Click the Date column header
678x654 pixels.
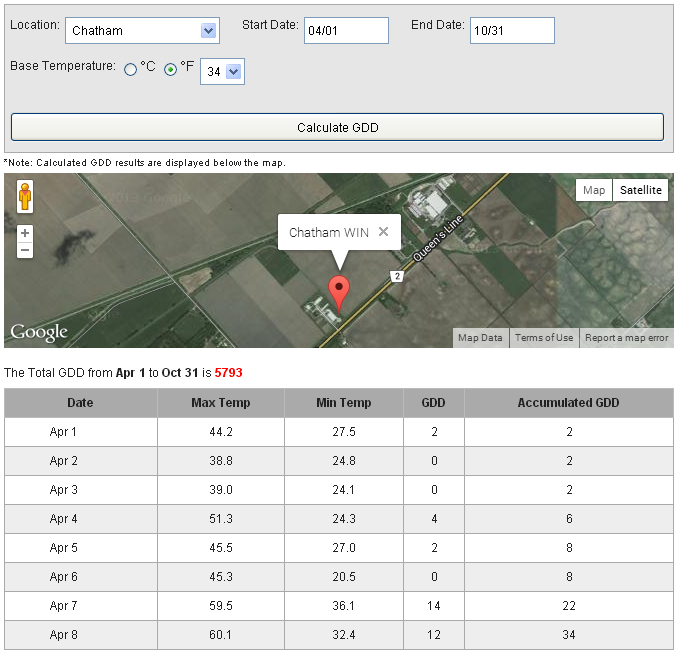point(80,403)
